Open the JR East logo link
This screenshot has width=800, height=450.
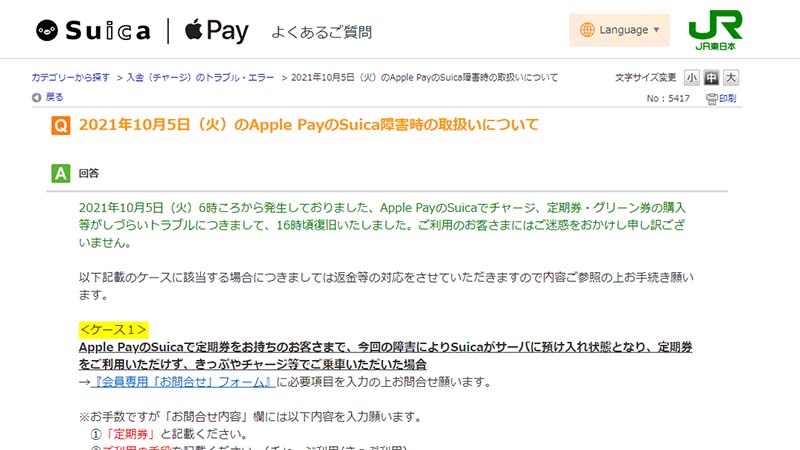coord(715,30)
